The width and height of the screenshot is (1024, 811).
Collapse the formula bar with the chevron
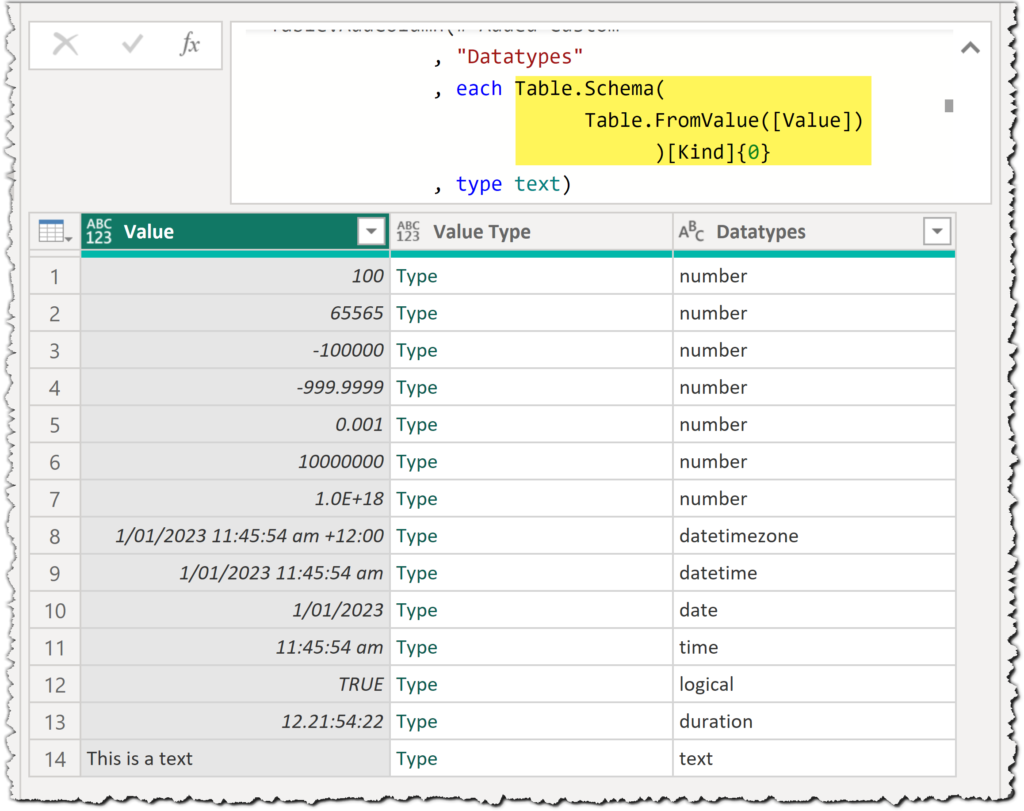coord(970,48)
